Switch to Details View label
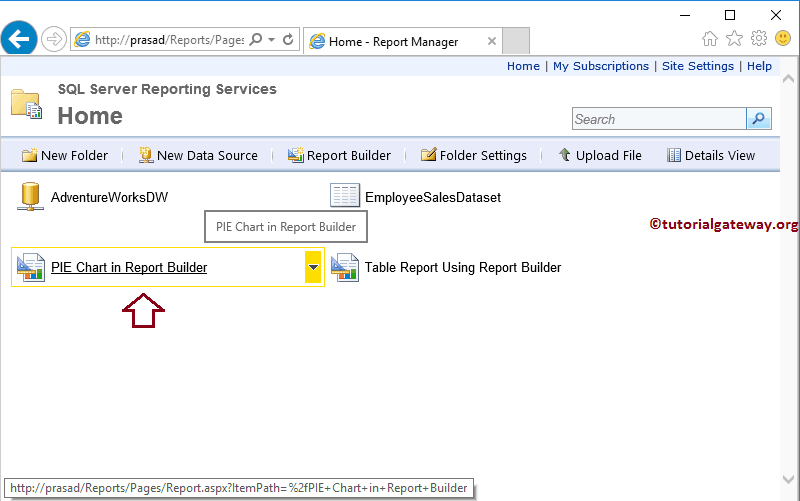 pyautogui.click(x=720, y=156)
